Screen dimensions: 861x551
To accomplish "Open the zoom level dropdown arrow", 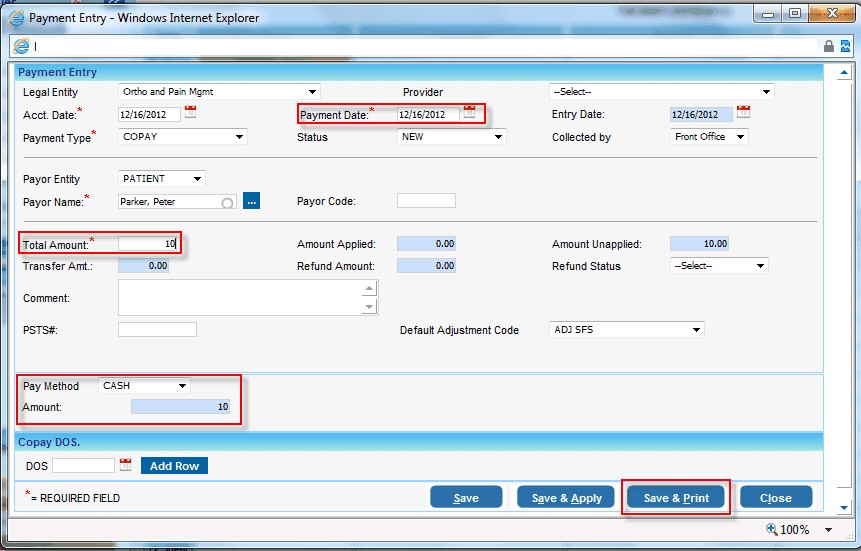I will pos(828,530).
